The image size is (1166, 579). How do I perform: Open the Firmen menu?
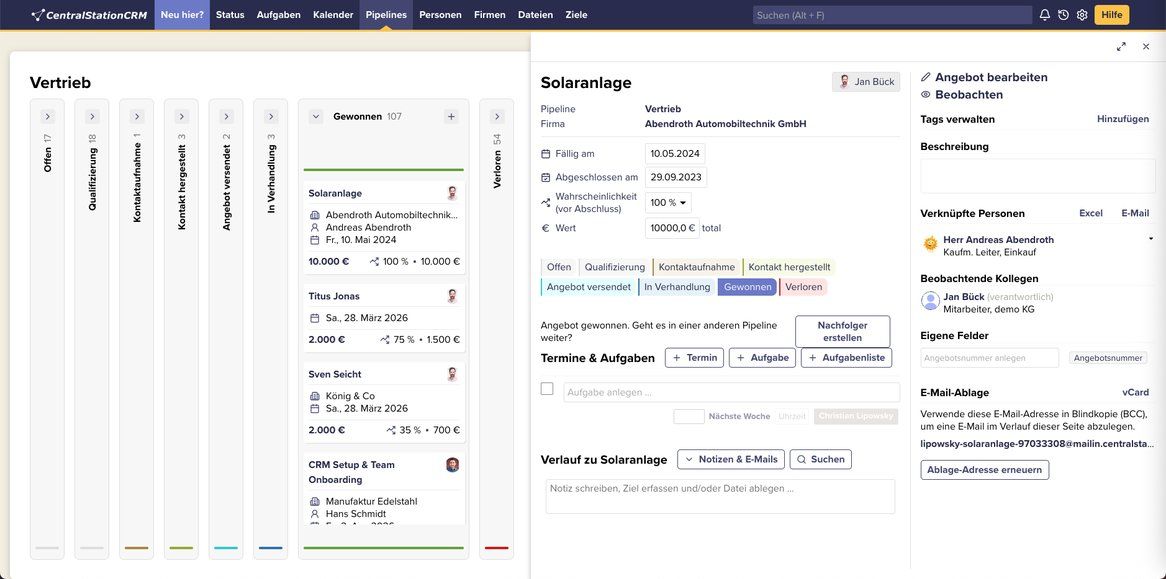(489, 15)
